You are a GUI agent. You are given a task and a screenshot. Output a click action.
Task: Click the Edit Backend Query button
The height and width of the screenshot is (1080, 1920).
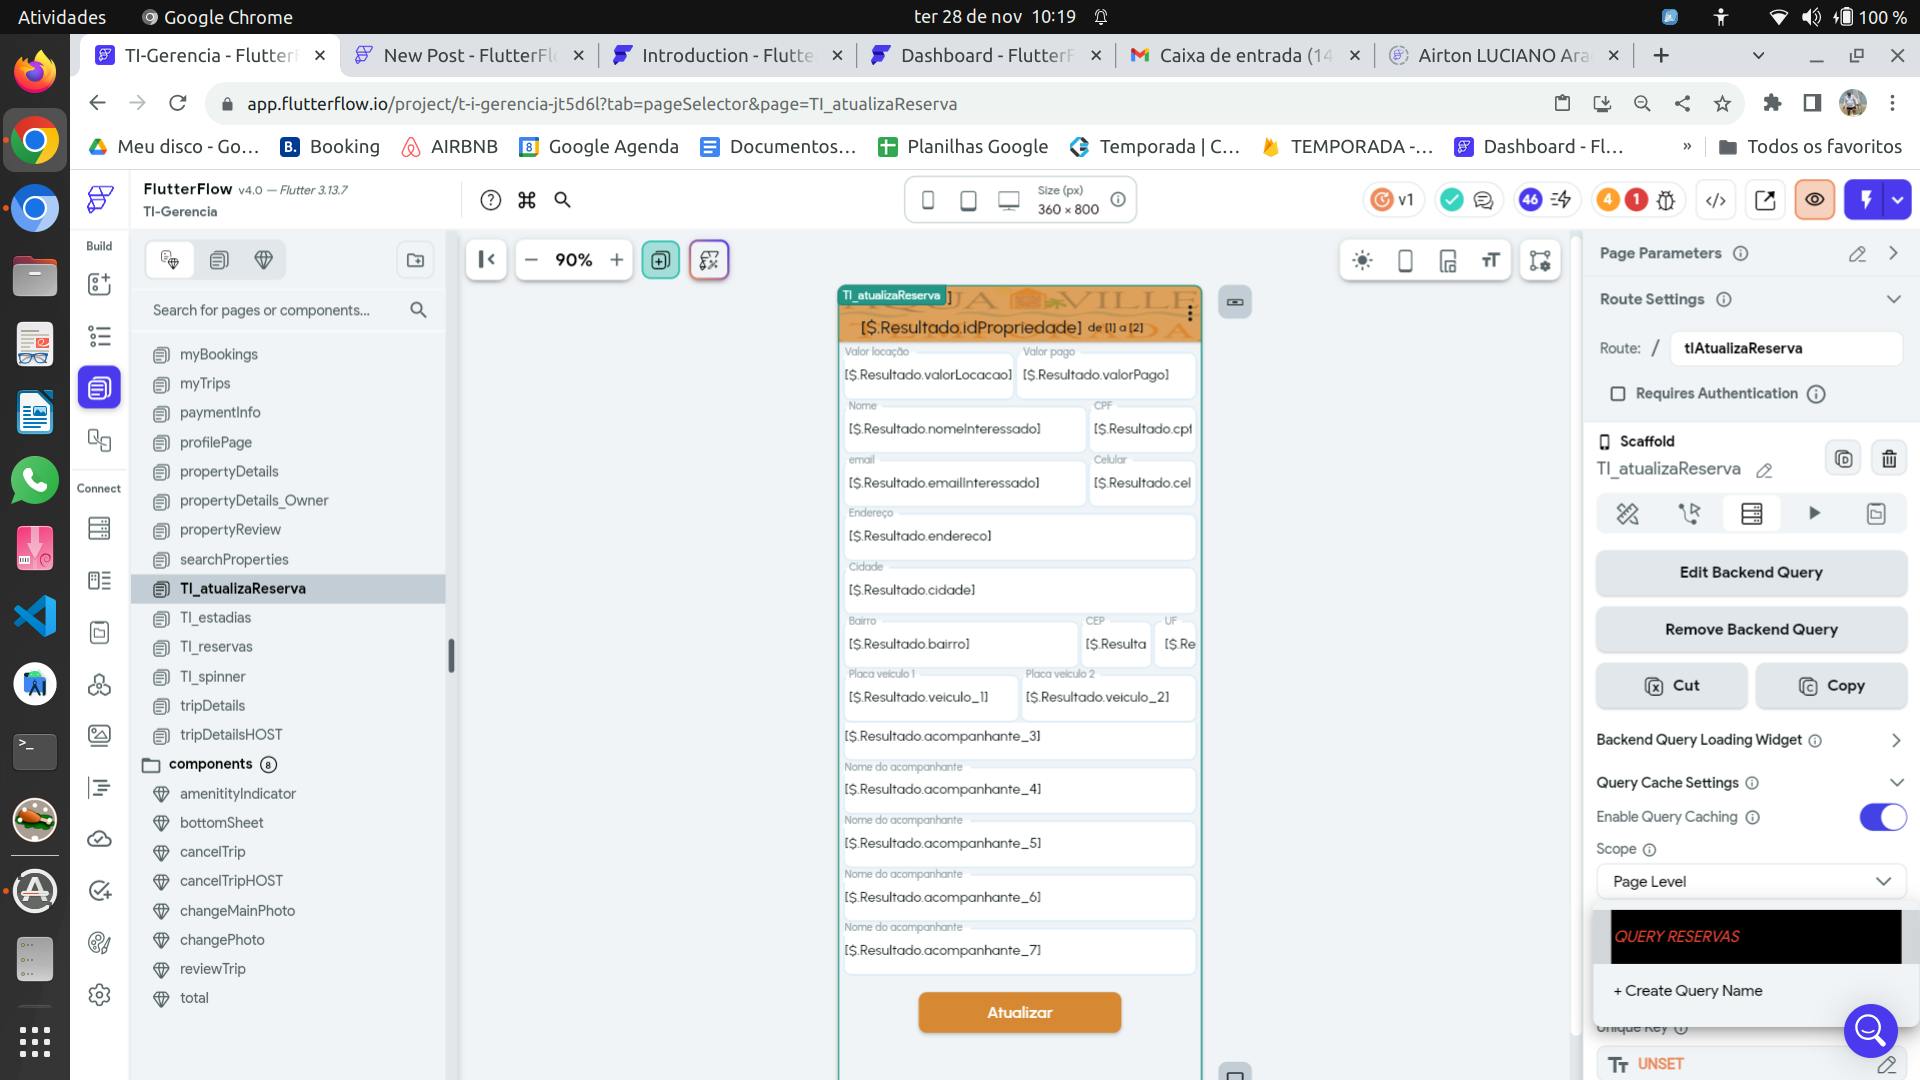(1751, 573)
